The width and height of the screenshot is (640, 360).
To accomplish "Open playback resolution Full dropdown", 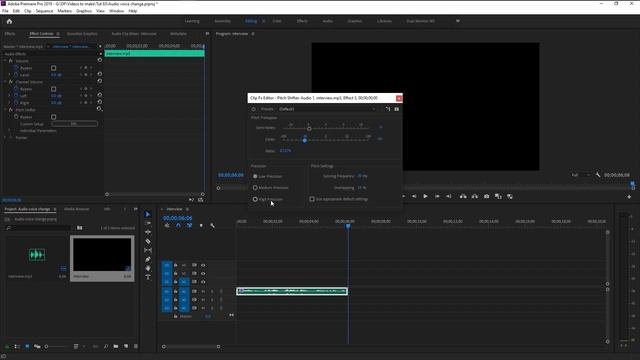I will tap(580, 175).
